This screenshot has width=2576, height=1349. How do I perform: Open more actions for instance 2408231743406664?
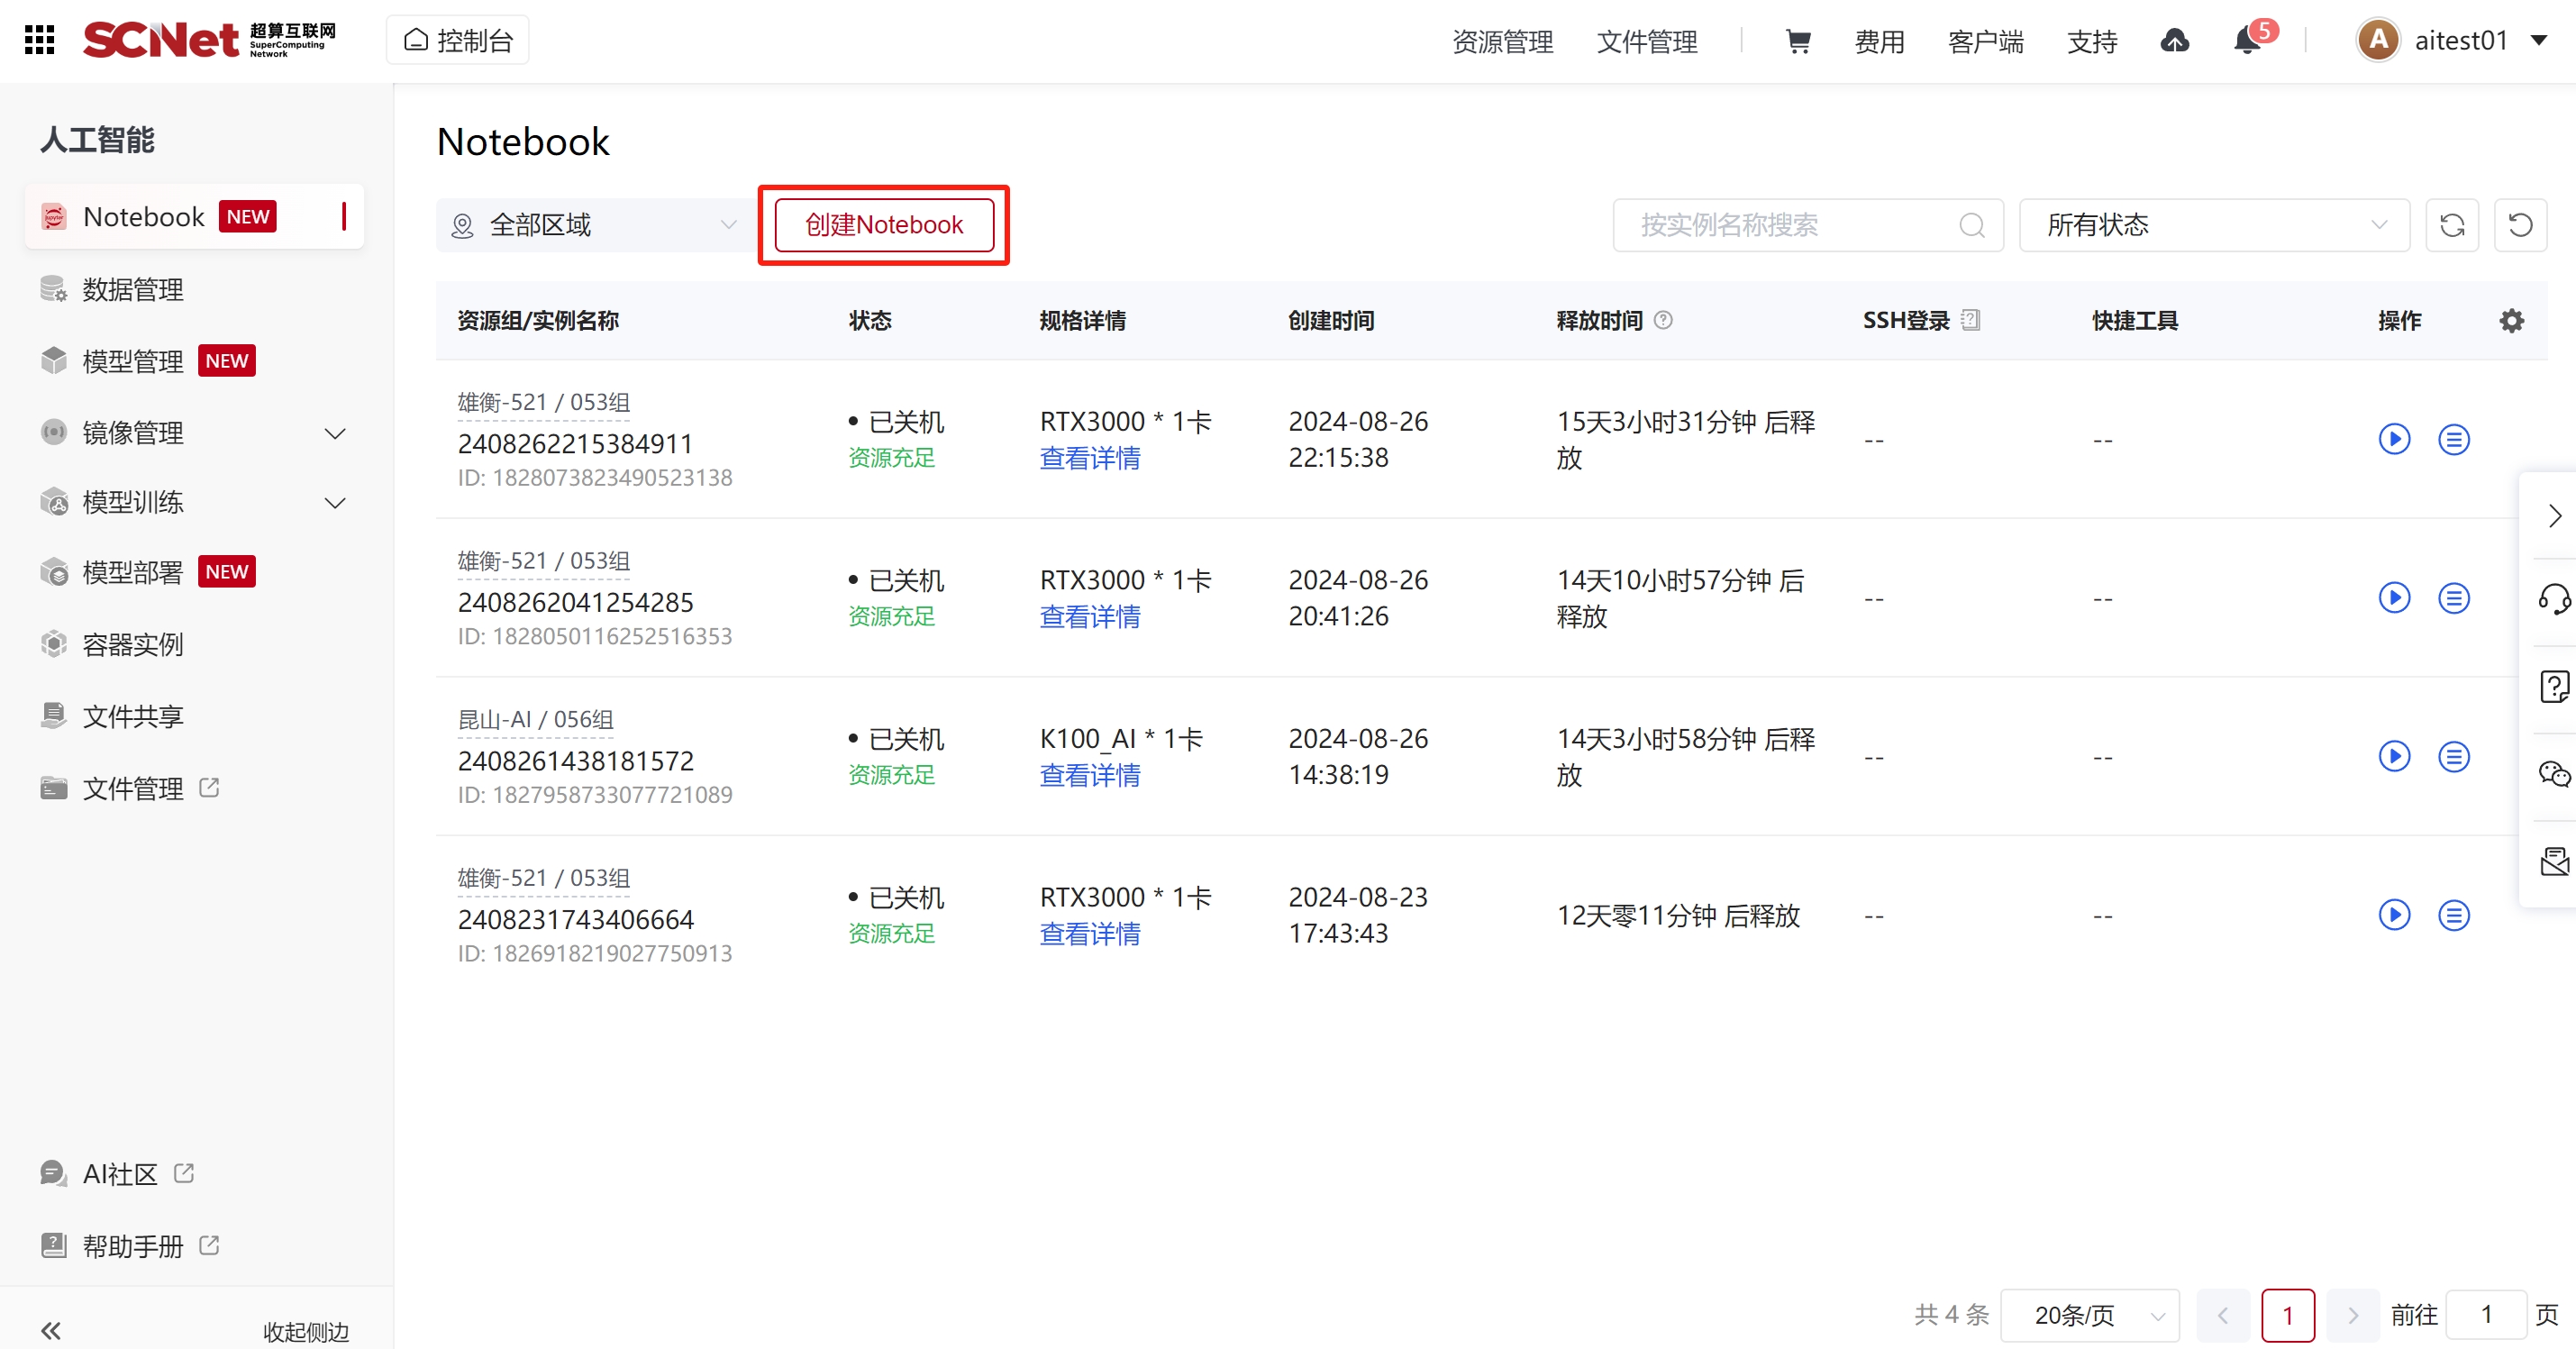coord(2453,915)
